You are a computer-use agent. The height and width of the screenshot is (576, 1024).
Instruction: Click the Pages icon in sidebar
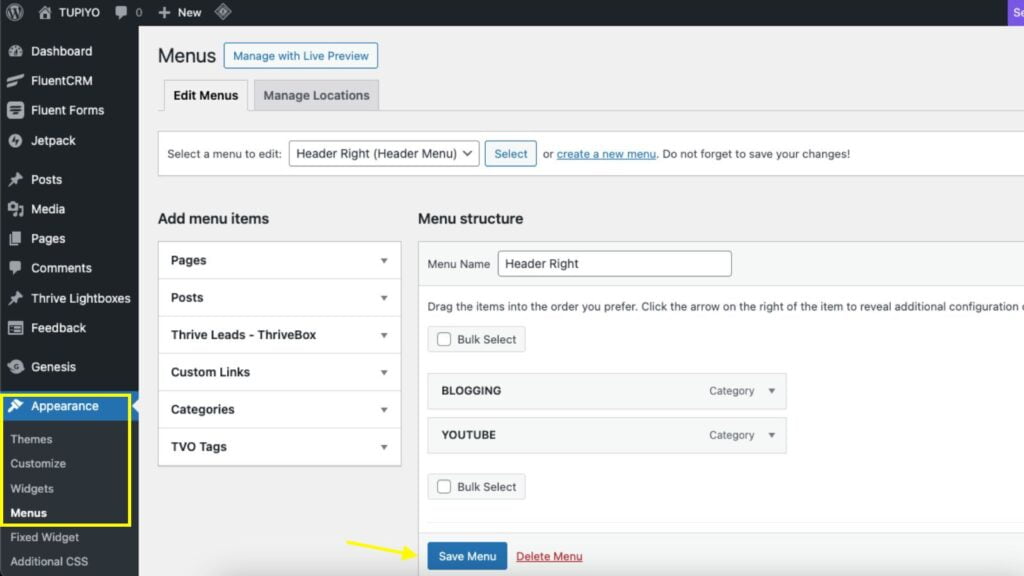16,238
